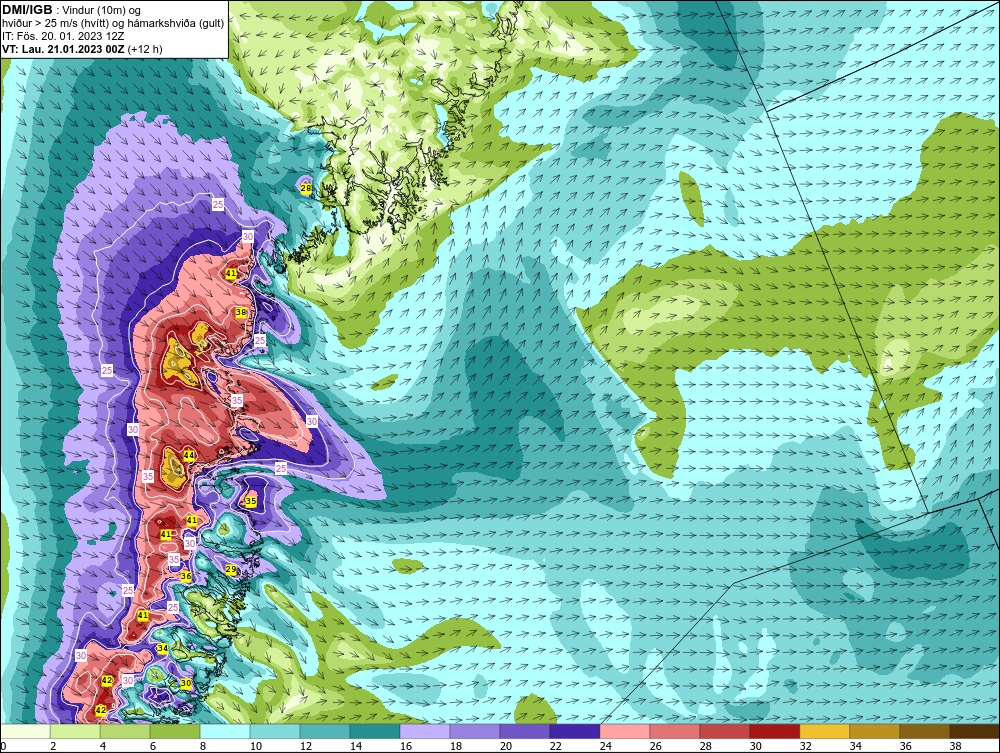Click the yellow gust label '44'

[x=189, y=455]
